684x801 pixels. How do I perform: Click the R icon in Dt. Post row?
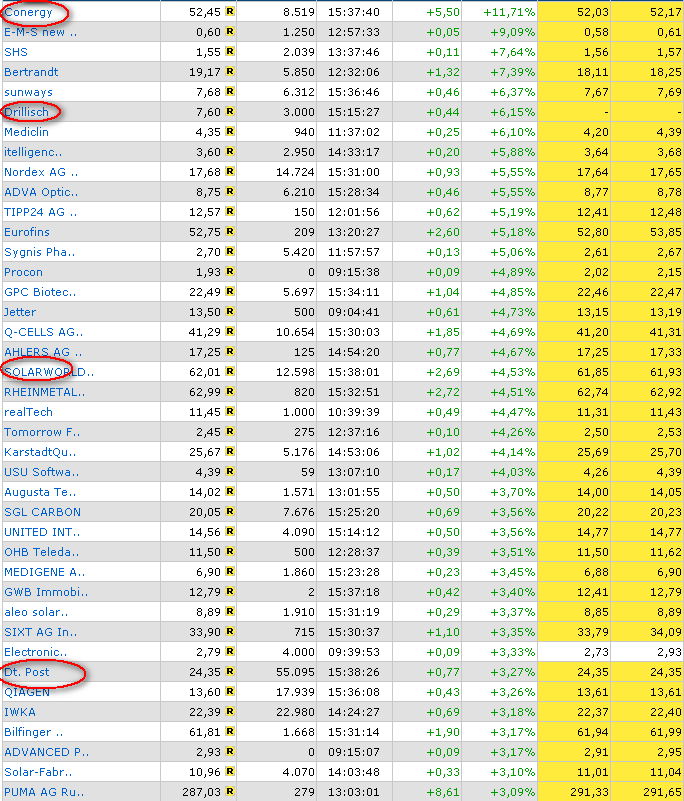[x=230, y=672]
